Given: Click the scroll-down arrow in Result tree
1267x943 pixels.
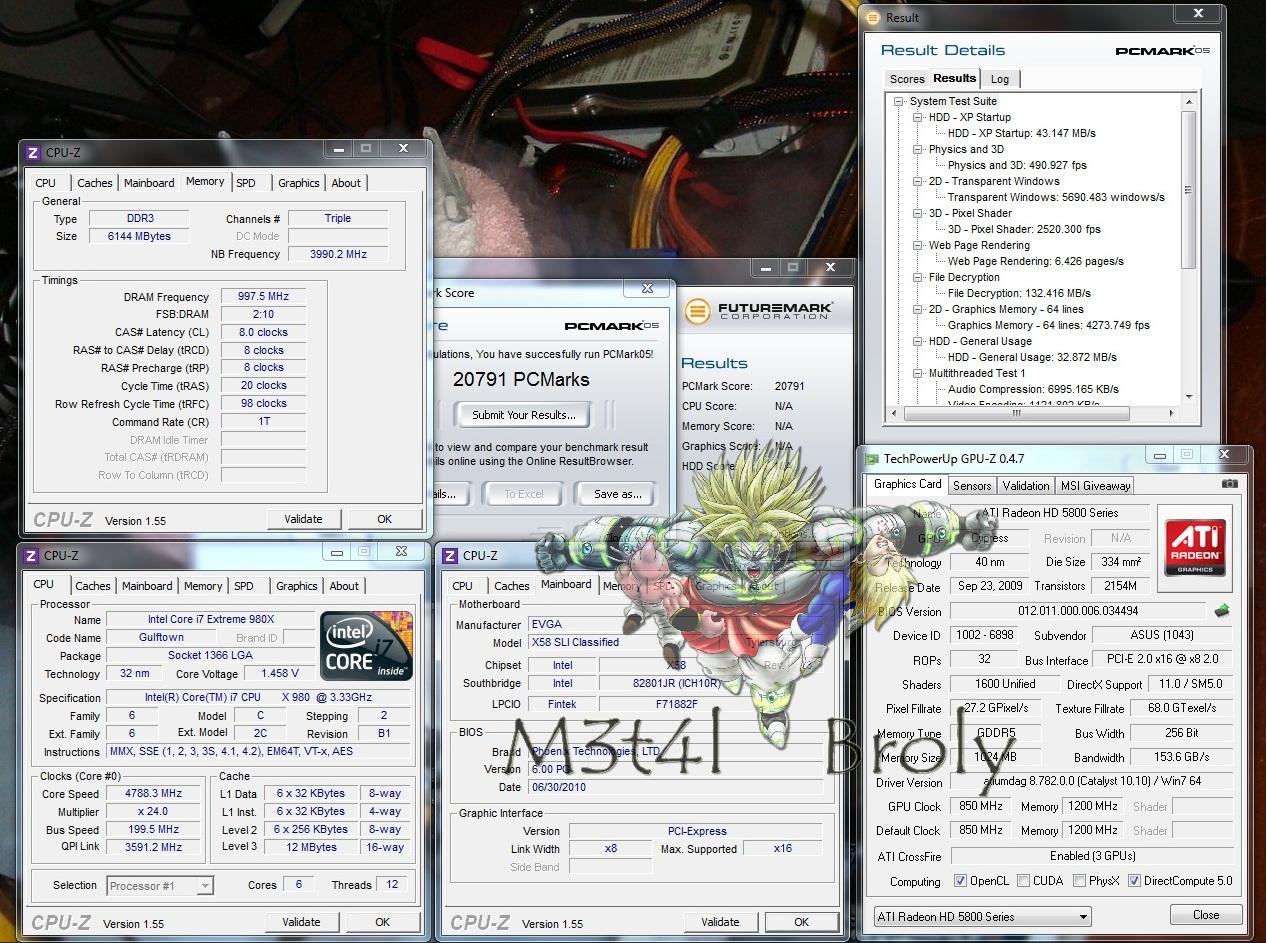Looking at the screenshot, I should 1188,398.
